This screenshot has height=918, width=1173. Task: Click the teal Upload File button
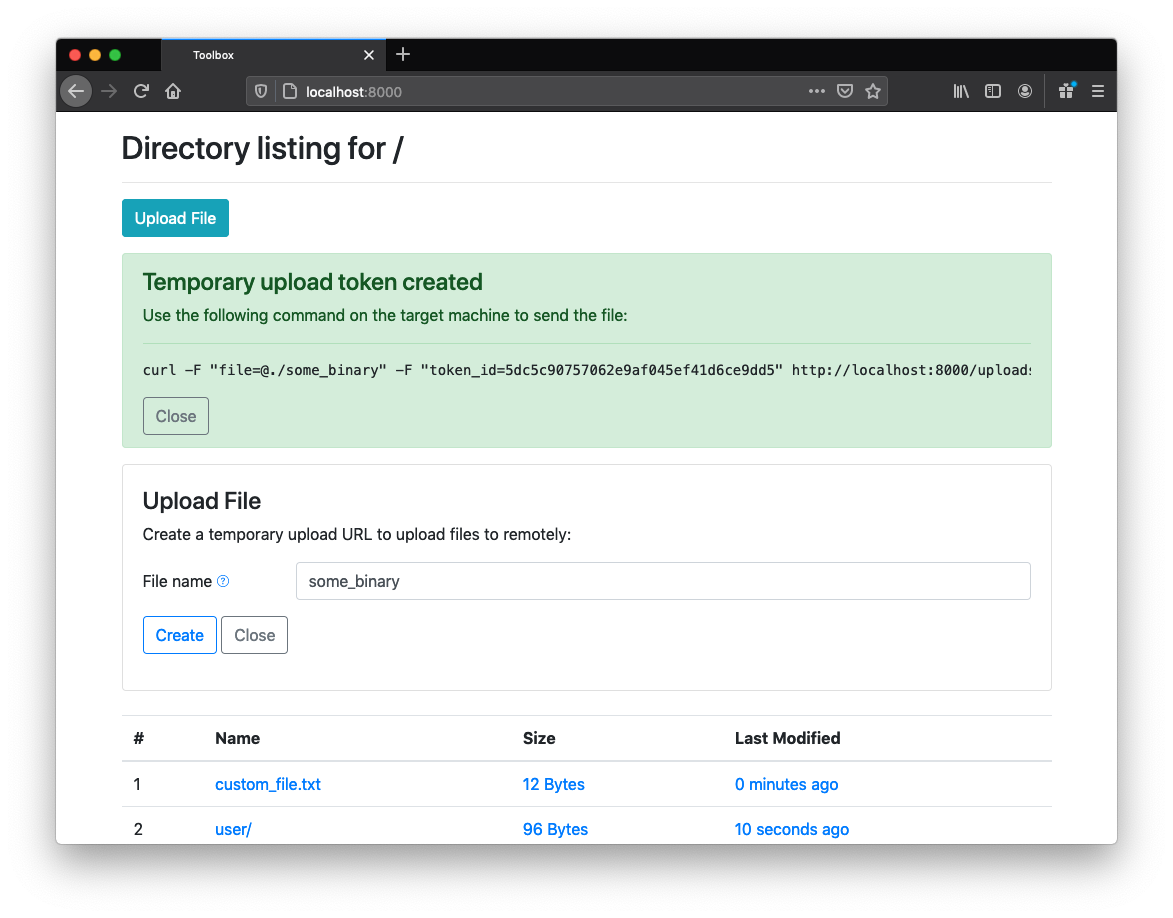(175, 218)
